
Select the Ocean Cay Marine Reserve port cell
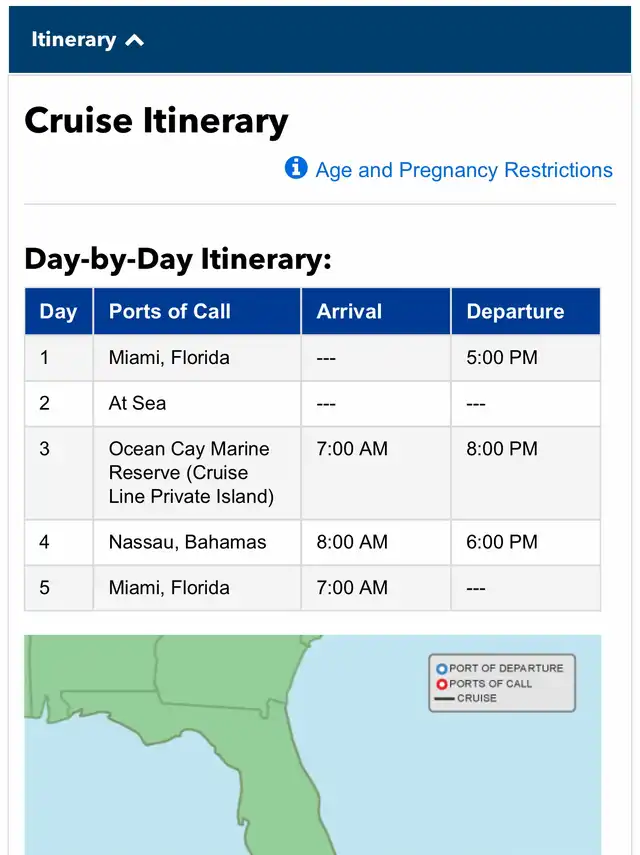click(x=190, y=473)
